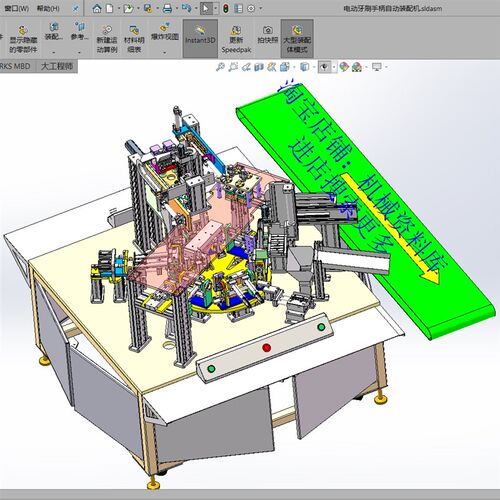Toggle Hide/Show Items eye icon
The image size is (500, 500).
(324, 67)
